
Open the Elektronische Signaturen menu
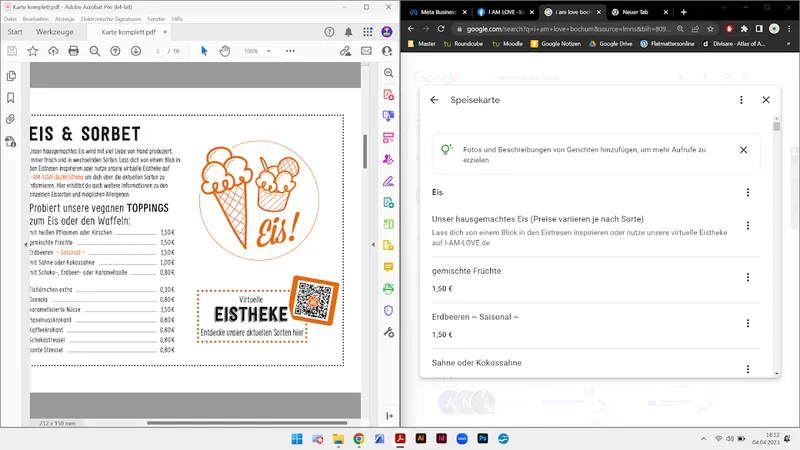click(x=111, y=19)
